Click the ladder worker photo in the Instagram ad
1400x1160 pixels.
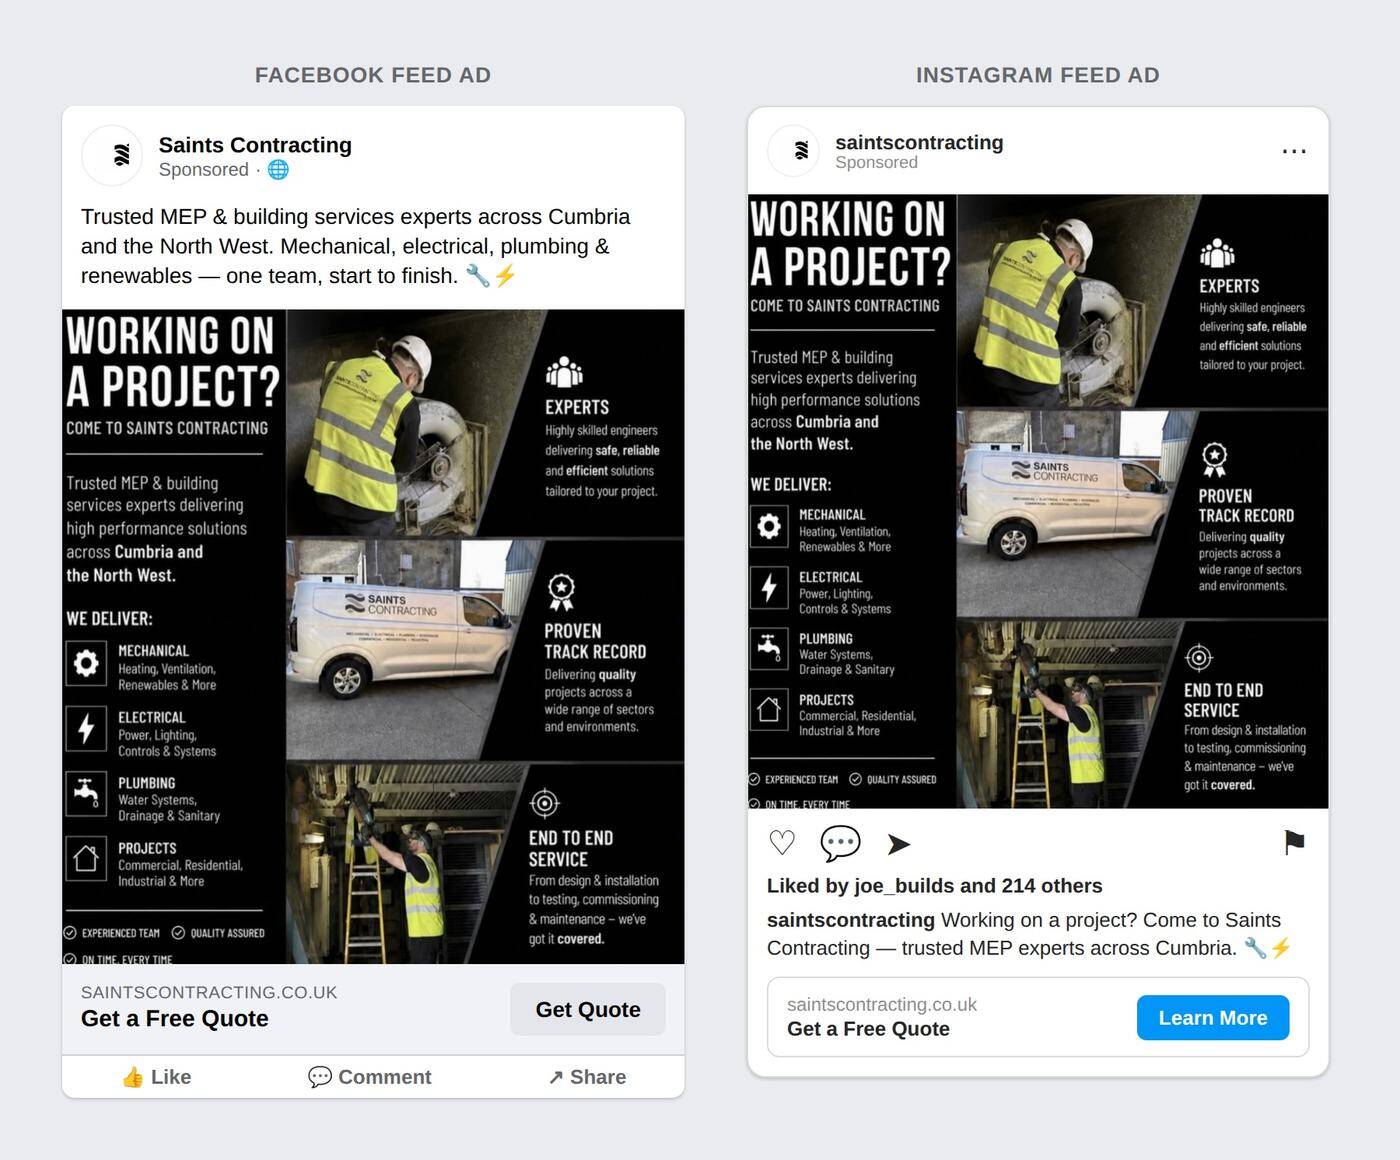pyautogui.click(x=1065, y=715)
